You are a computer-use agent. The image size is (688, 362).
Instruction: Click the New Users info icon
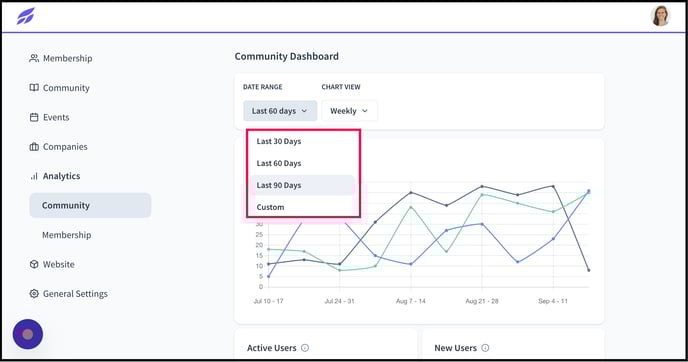pos(485,348)
